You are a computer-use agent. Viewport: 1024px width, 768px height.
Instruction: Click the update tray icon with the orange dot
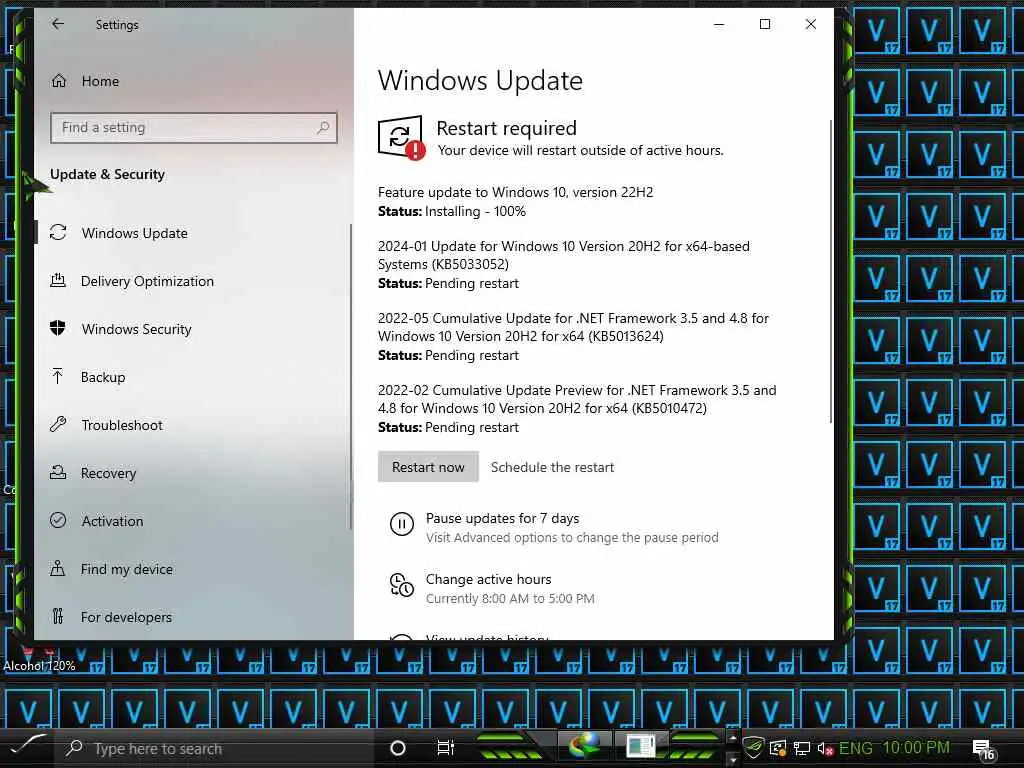[x=778, y=748]
